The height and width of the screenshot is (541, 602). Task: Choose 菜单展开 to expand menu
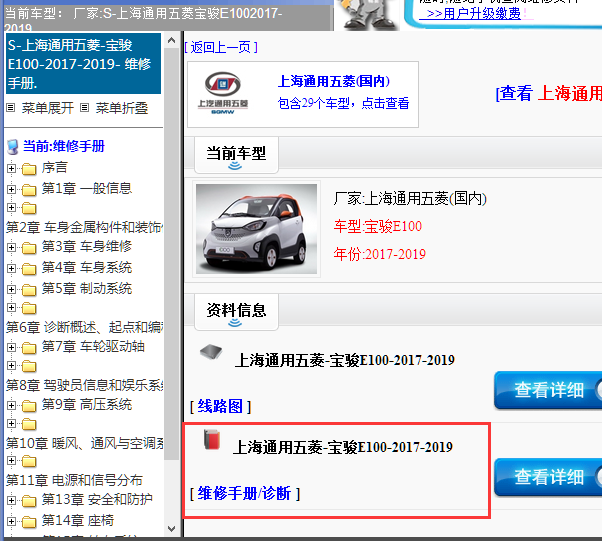(48, 108)
